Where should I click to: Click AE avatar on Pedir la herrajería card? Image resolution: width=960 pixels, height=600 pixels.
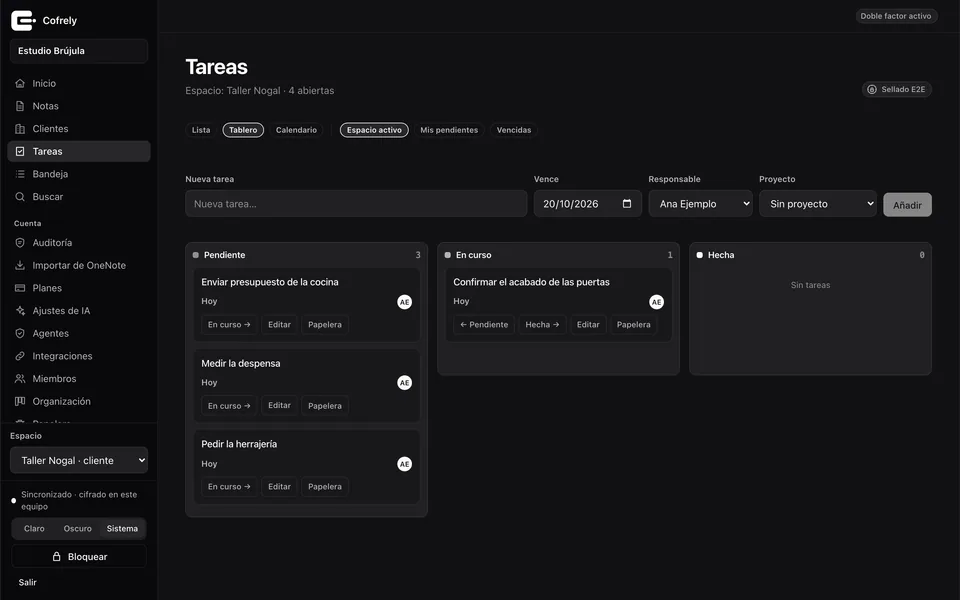[404, 464]
